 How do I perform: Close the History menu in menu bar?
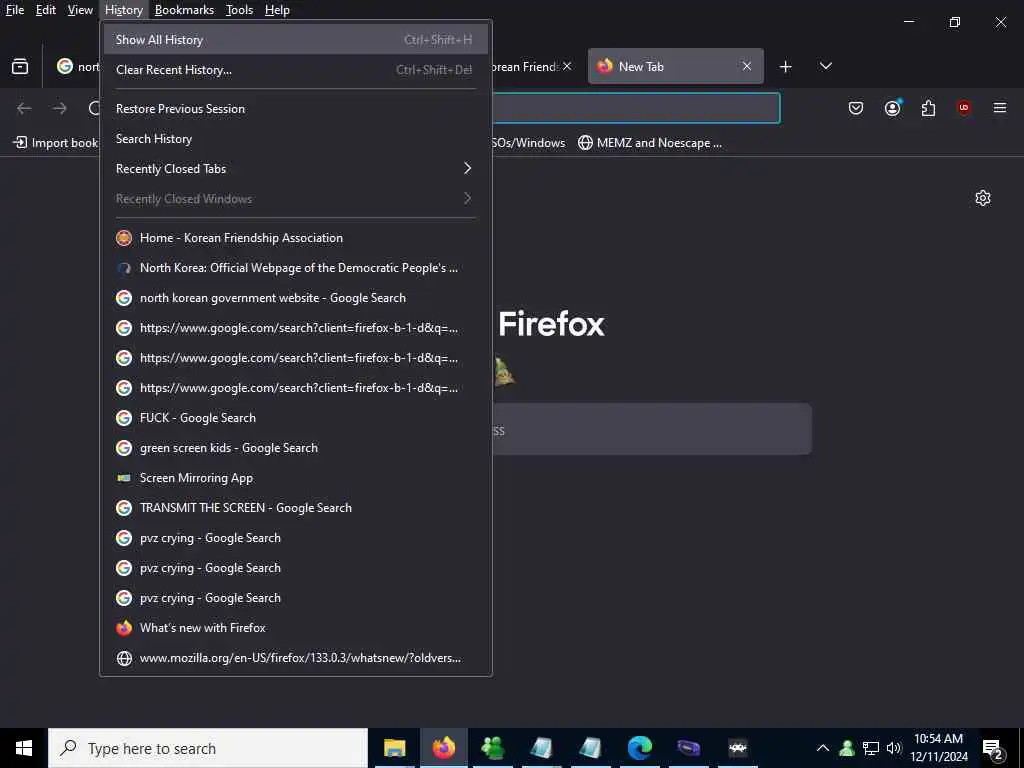pos(123,10)
